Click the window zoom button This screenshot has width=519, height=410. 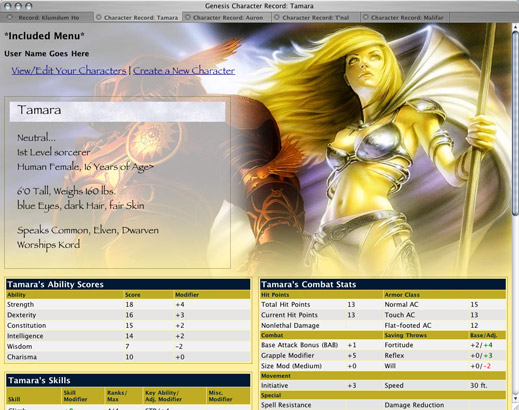(29, 6)
